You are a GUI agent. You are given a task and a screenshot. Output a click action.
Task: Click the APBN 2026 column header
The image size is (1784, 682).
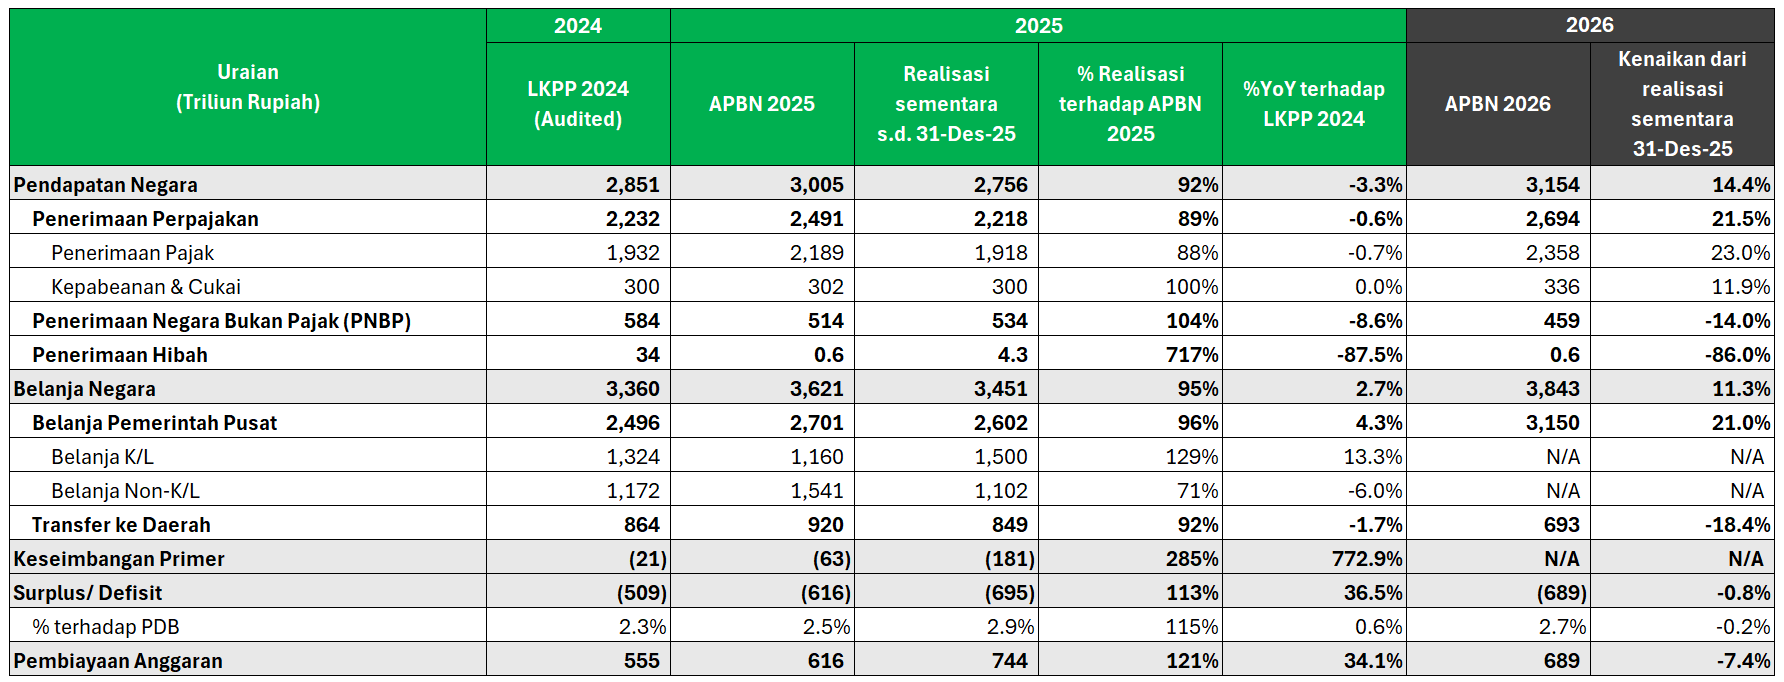tap(1497, 104)
